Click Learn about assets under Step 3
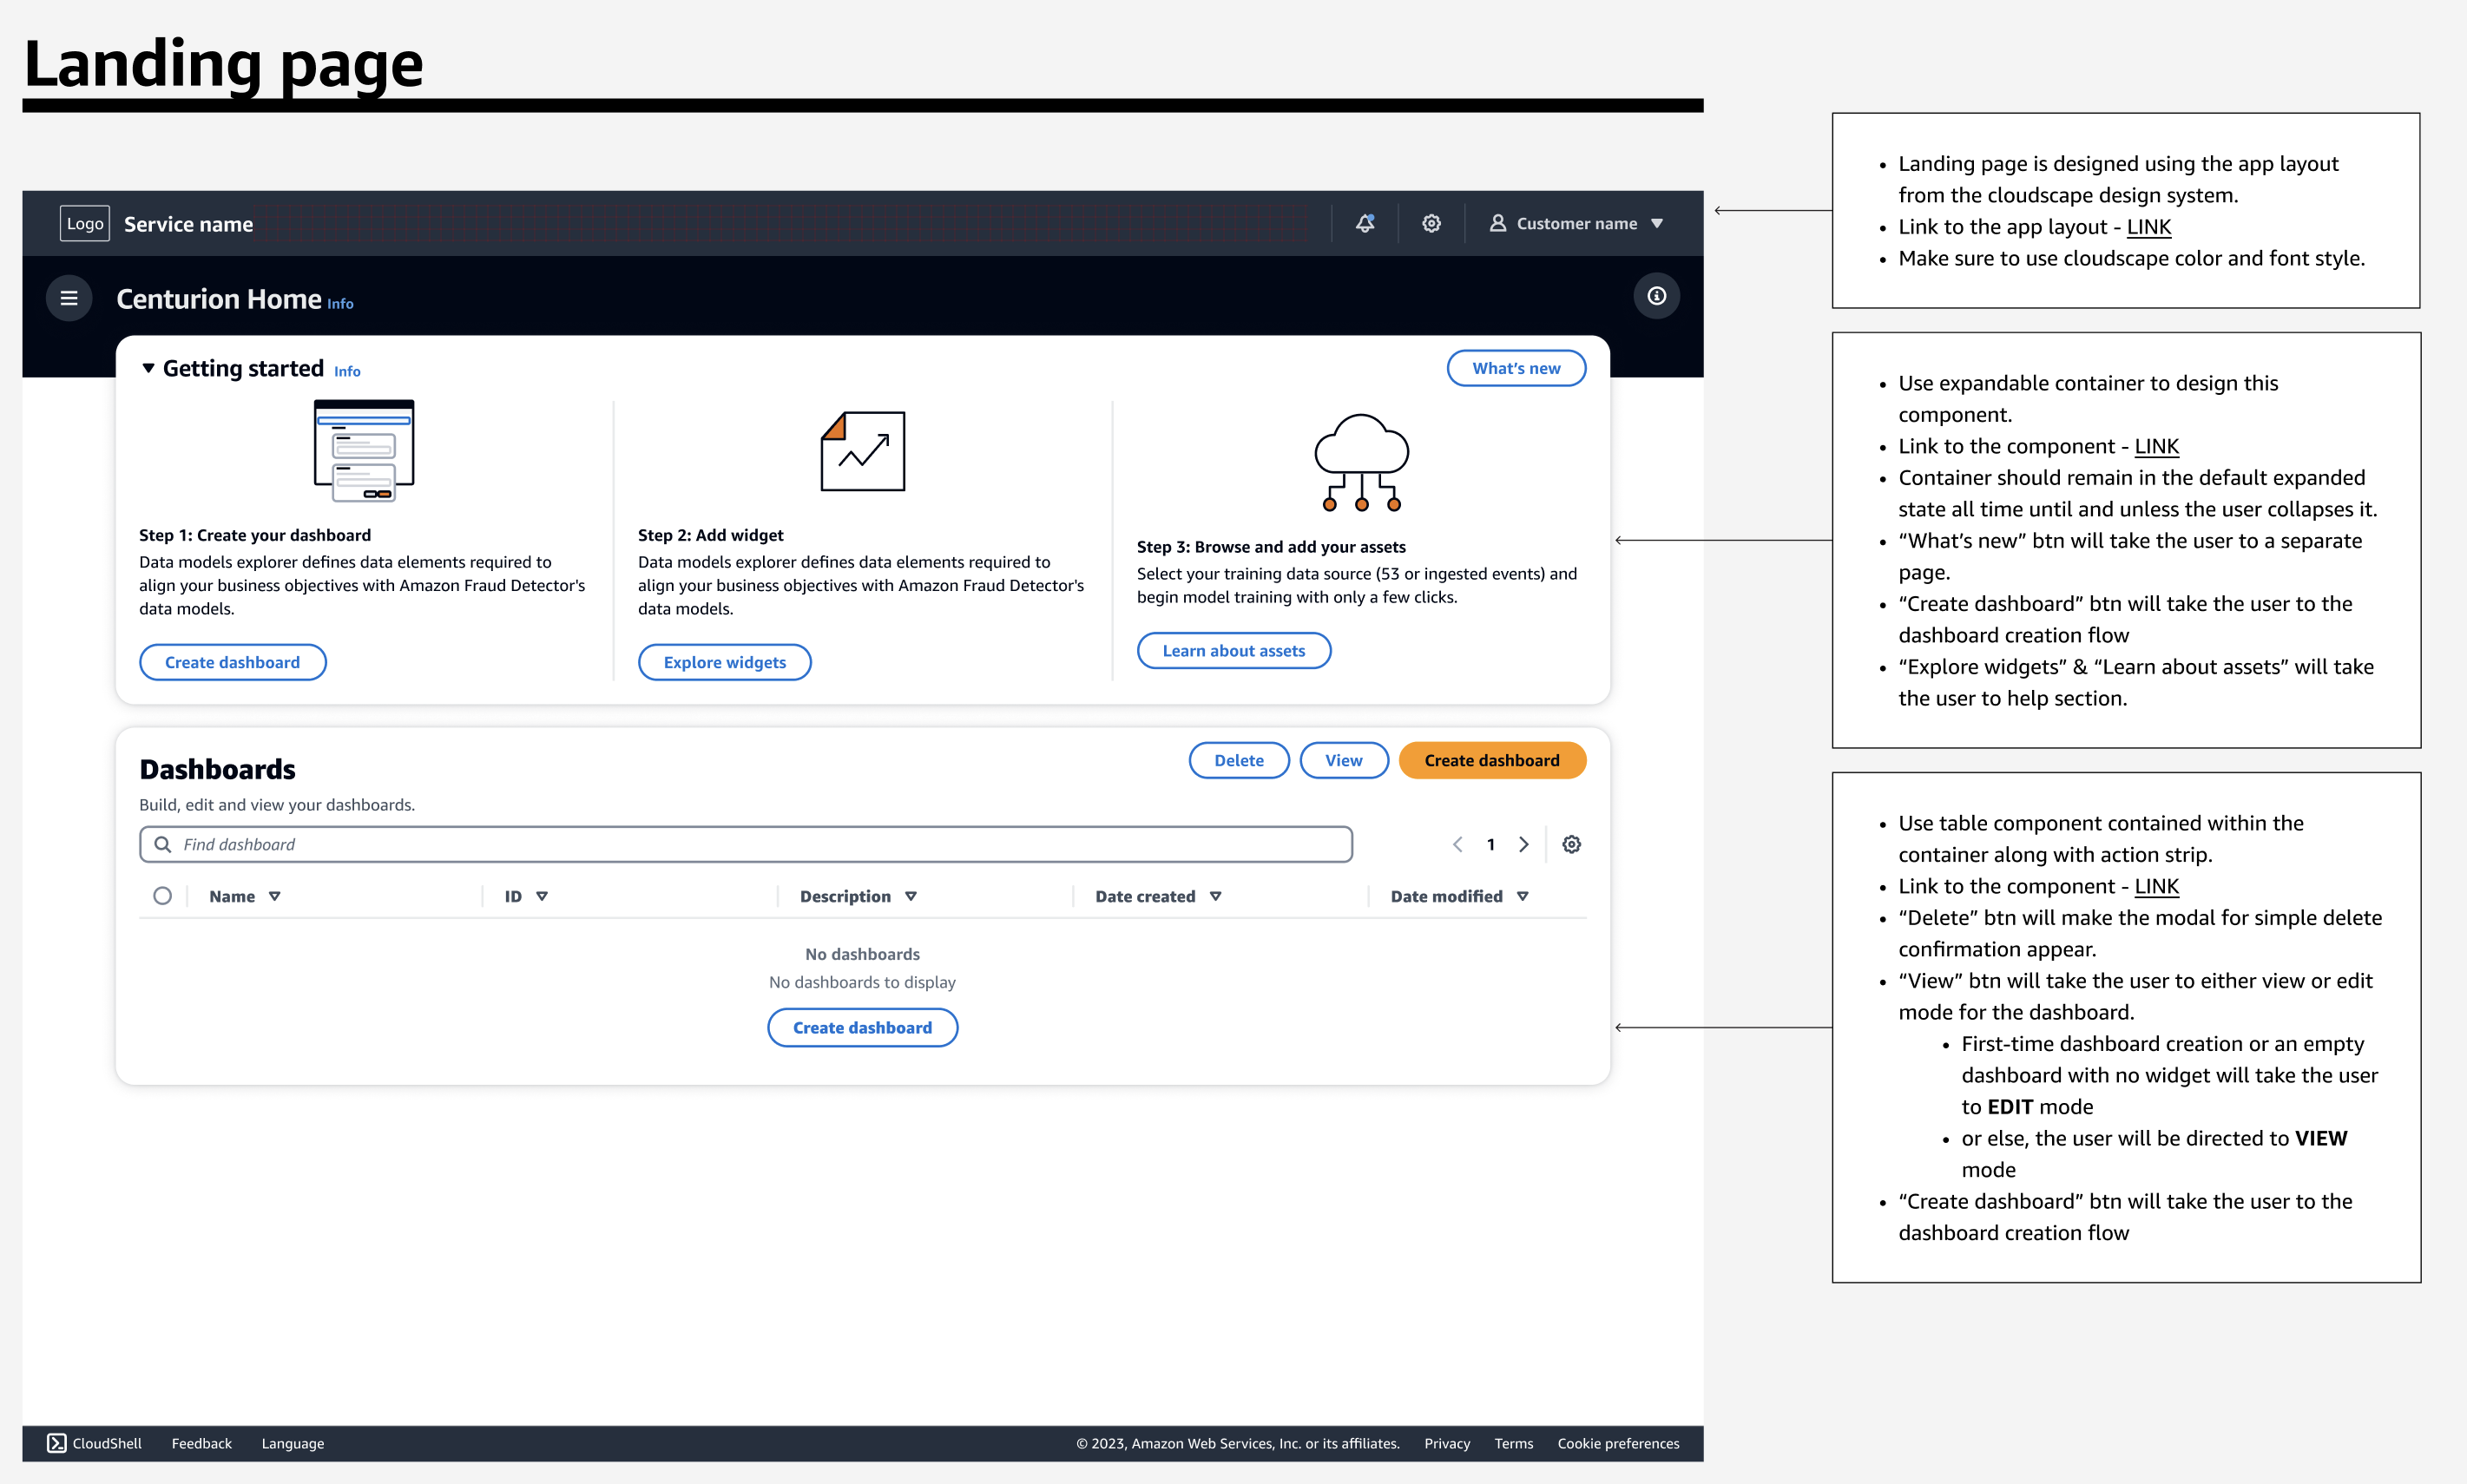Viewport: 2467px width, 1484px height. pos(1233,650)
